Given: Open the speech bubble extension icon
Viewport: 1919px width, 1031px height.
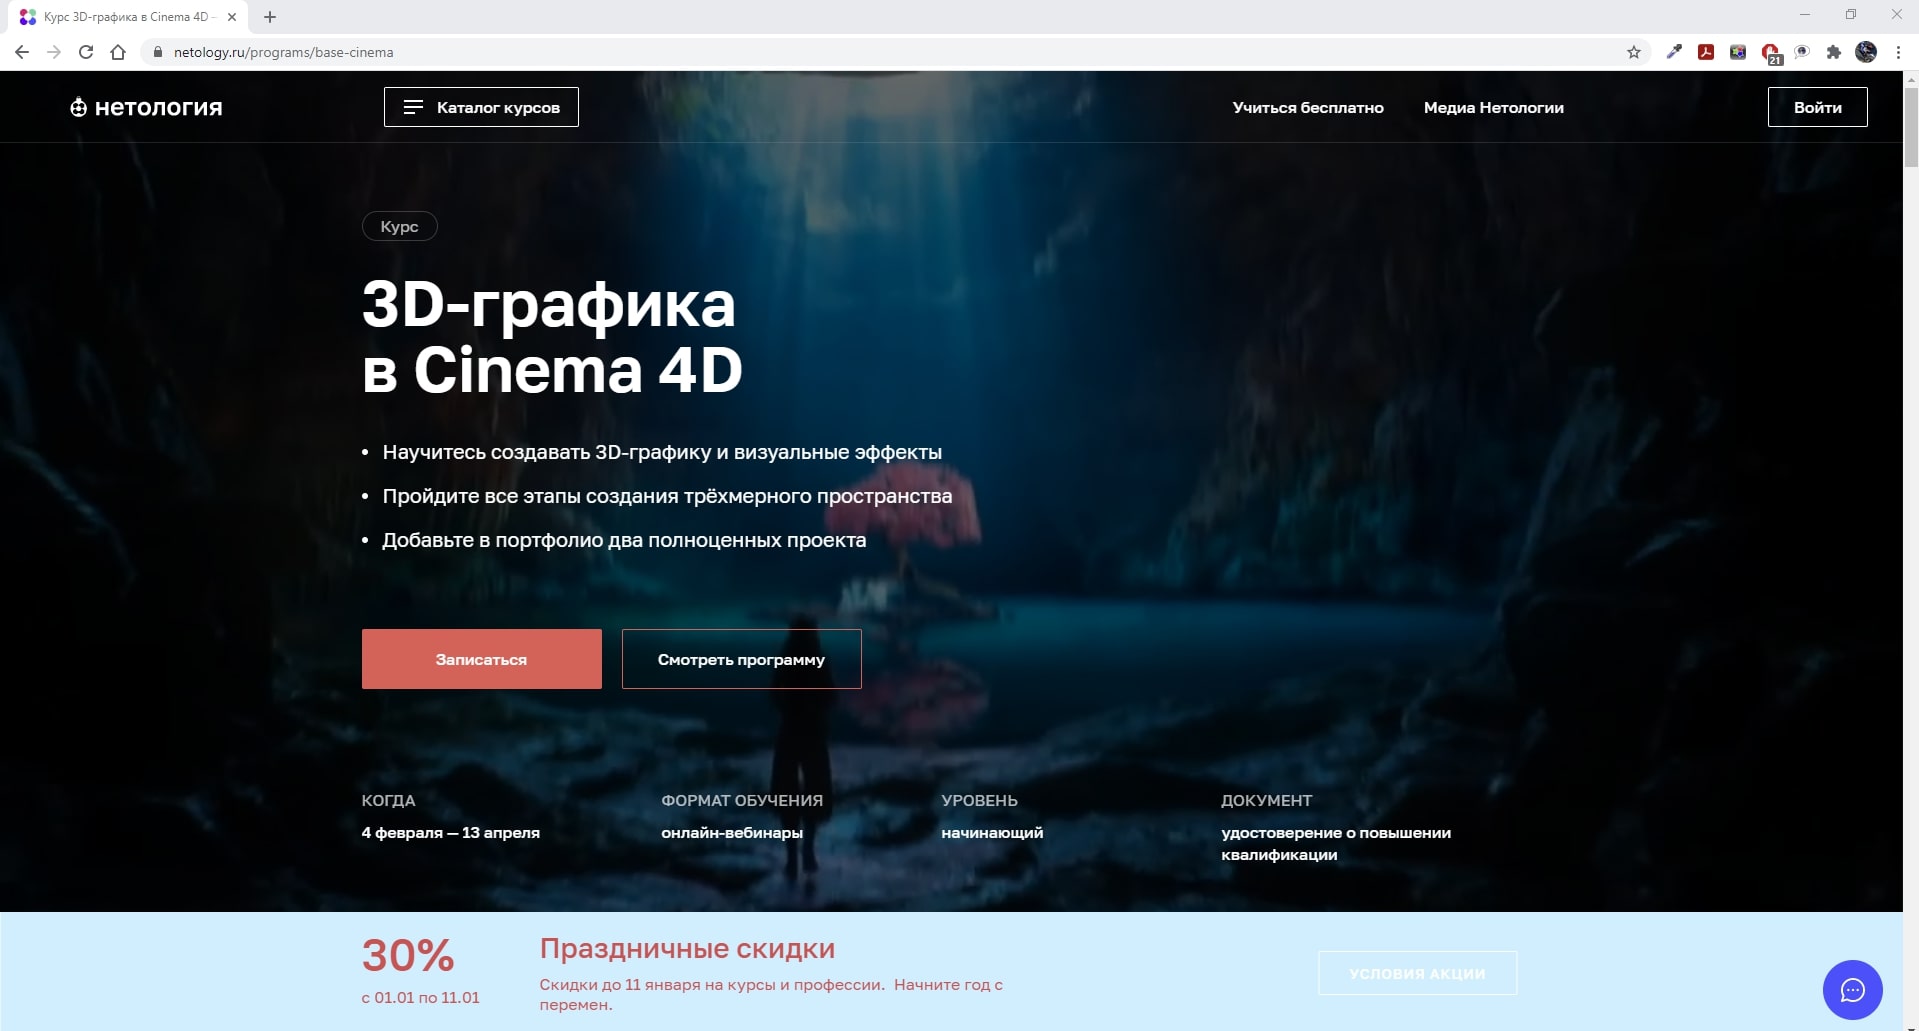Looking at the screenshot, I should [x=1802, y=52].
